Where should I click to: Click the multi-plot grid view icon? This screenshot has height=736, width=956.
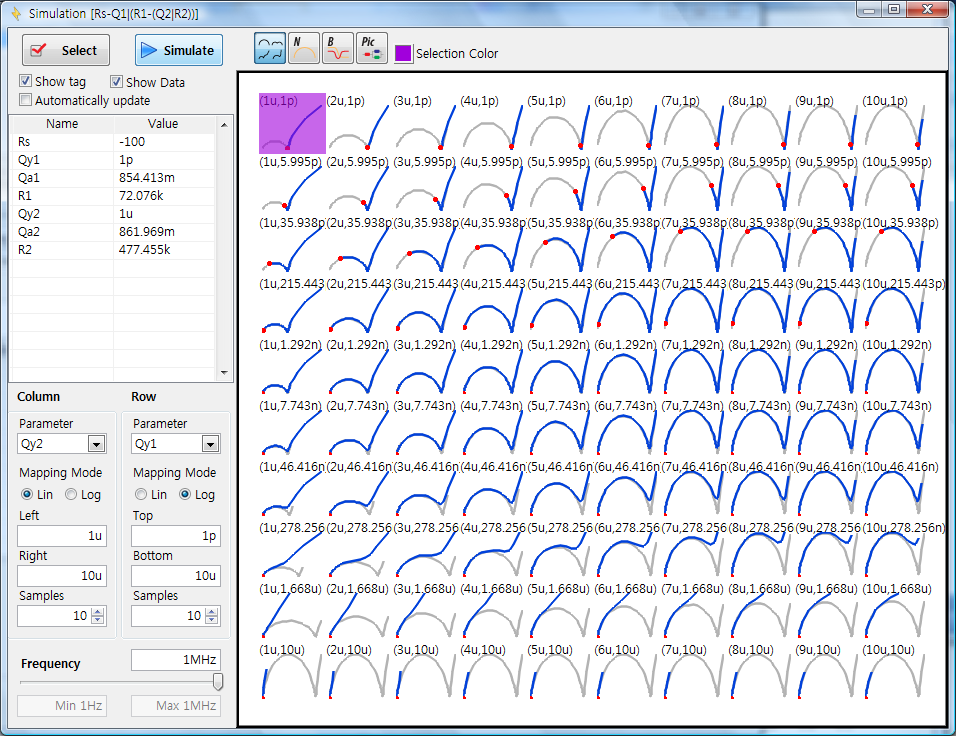tap(270, 49)
